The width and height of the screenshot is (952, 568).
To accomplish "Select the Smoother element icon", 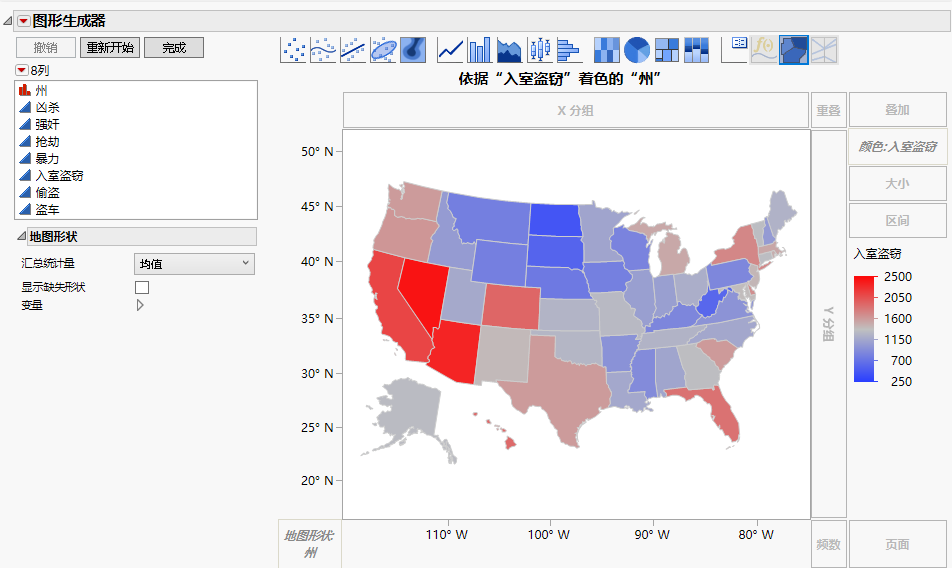I will [x=324, y=50].
